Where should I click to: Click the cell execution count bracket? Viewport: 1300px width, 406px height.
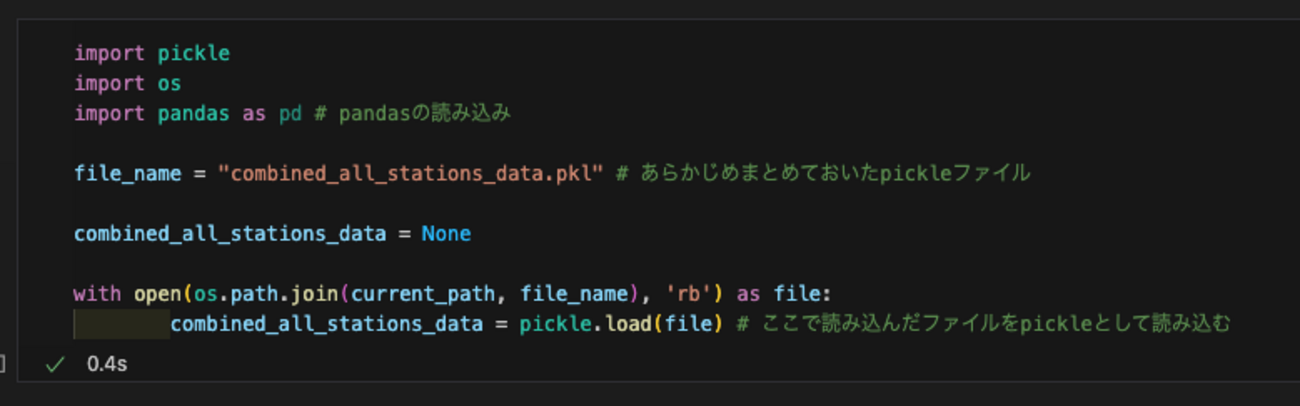tap(3, 364)
